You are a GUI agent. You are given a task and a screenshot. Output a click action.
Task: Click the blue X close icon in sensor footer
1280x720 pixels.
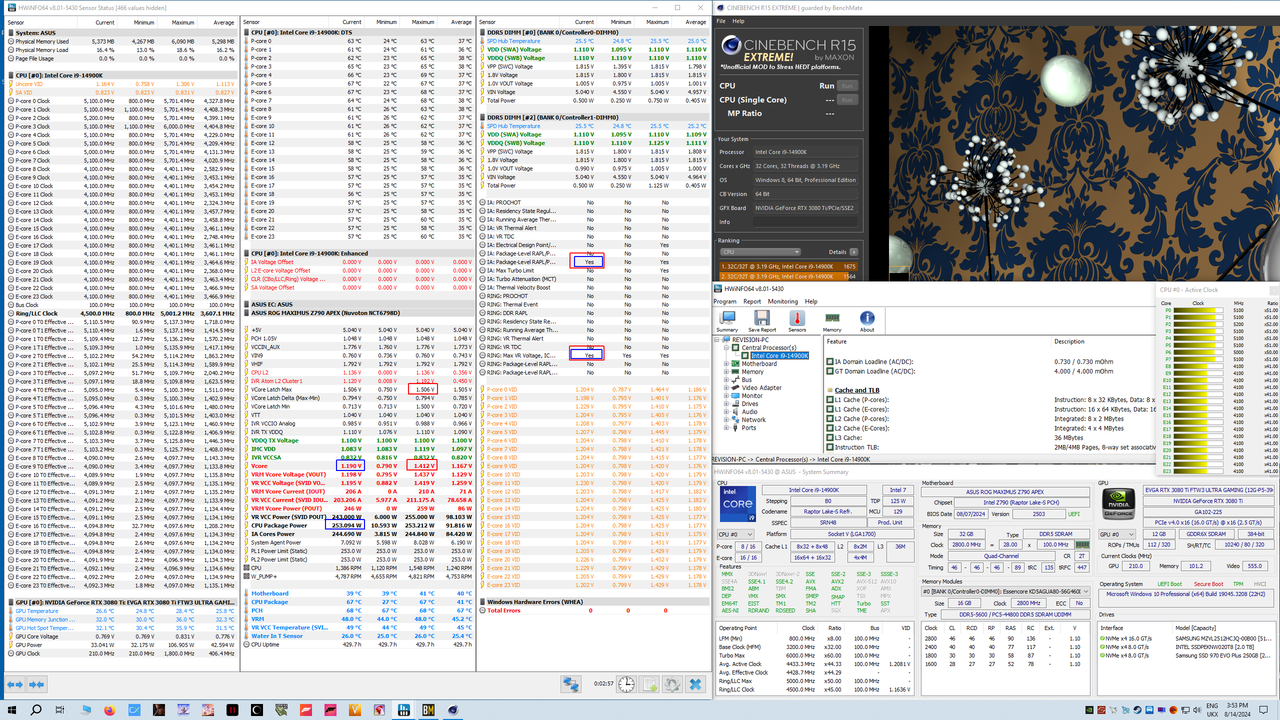coord(695,684)
